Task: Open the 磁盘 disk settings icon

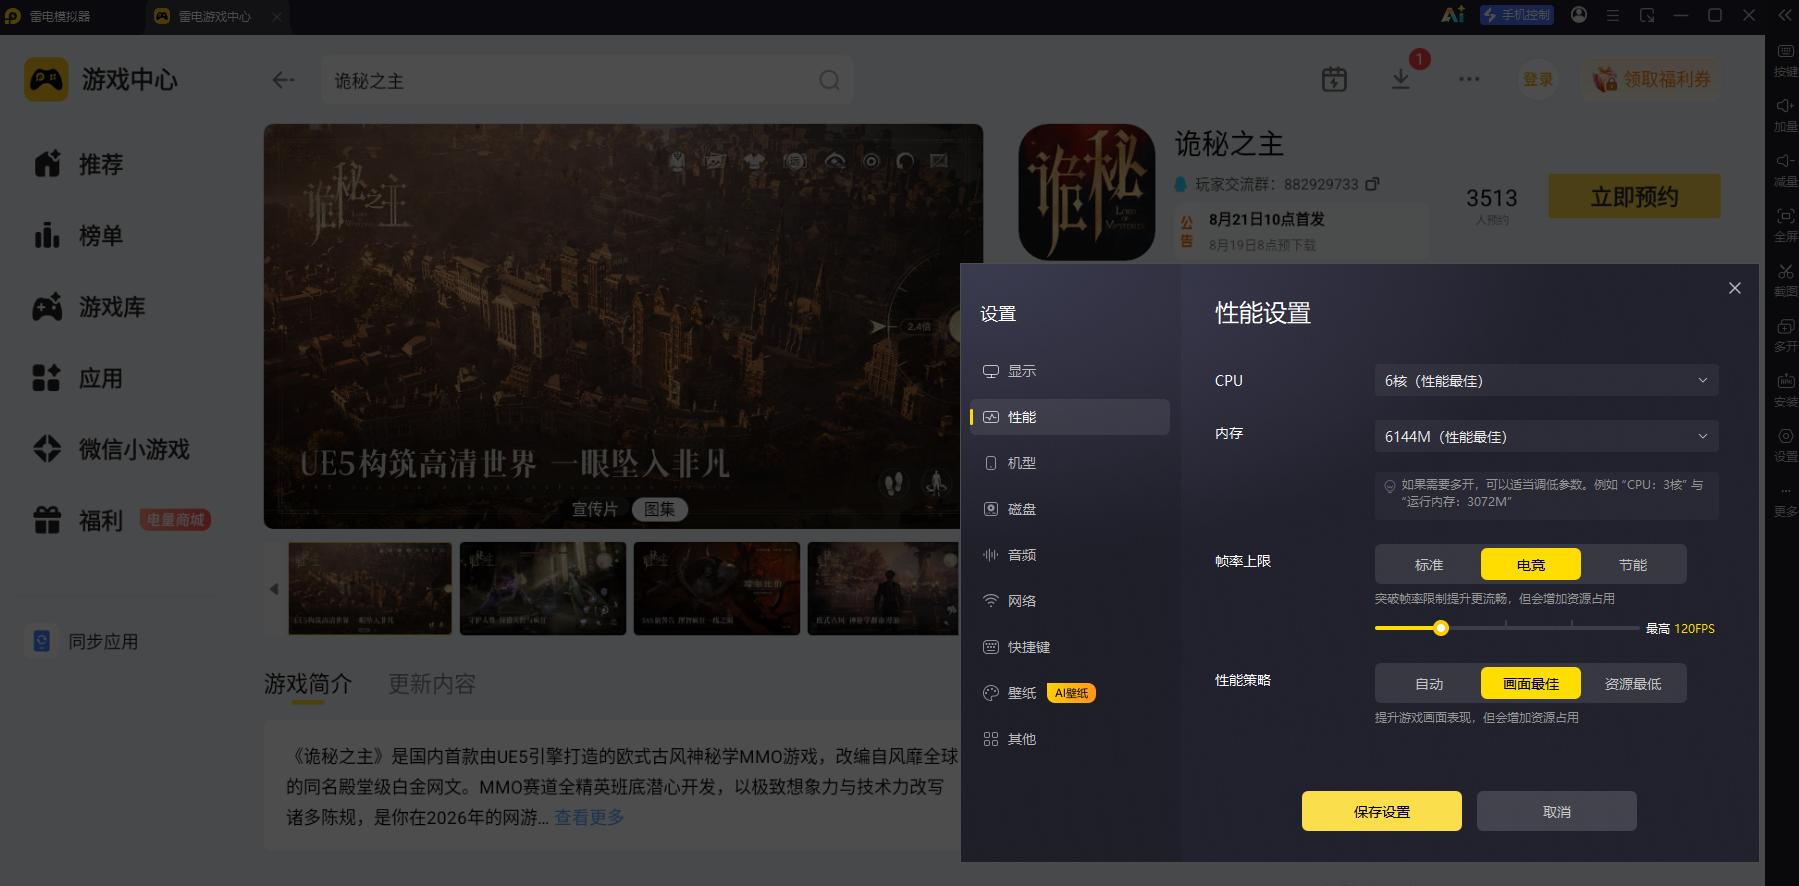Action: click(991, 509)
